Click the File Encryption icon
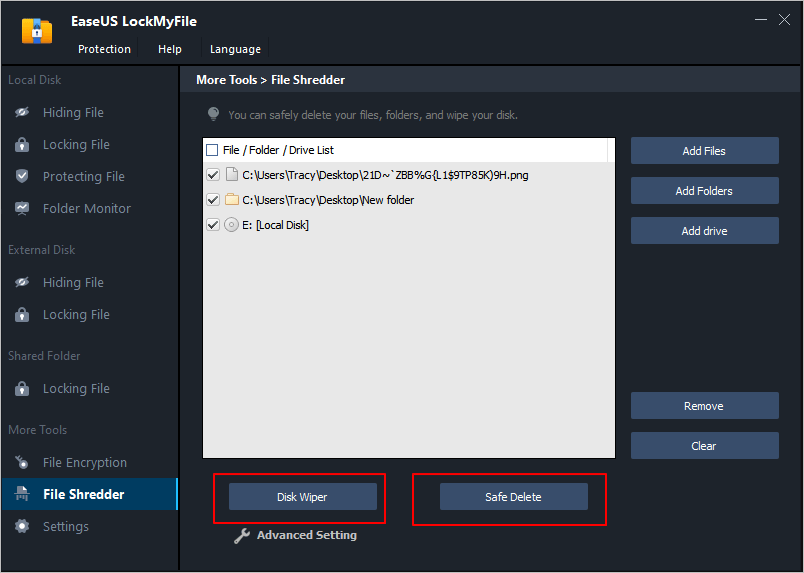 (x=22, y=463)
